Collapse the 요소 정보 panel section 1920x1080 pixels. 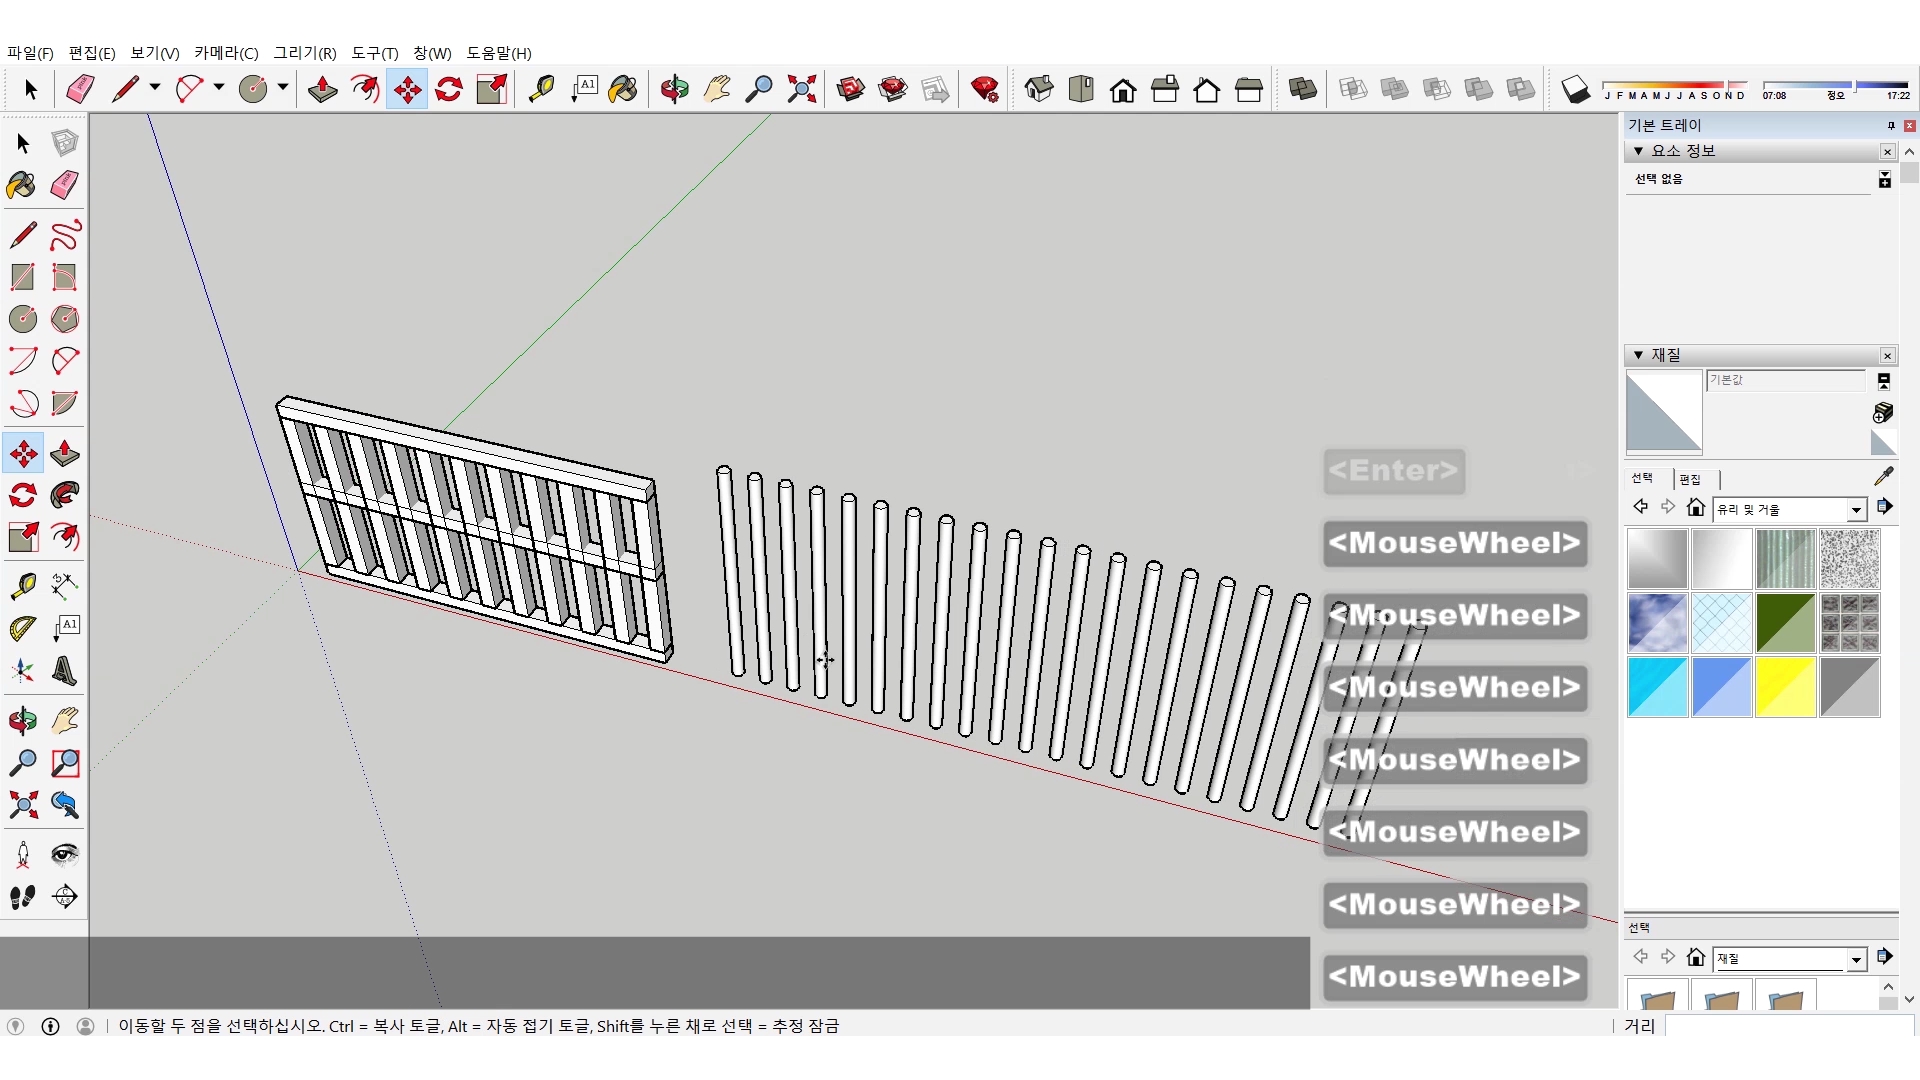(x=1638, y=151)
